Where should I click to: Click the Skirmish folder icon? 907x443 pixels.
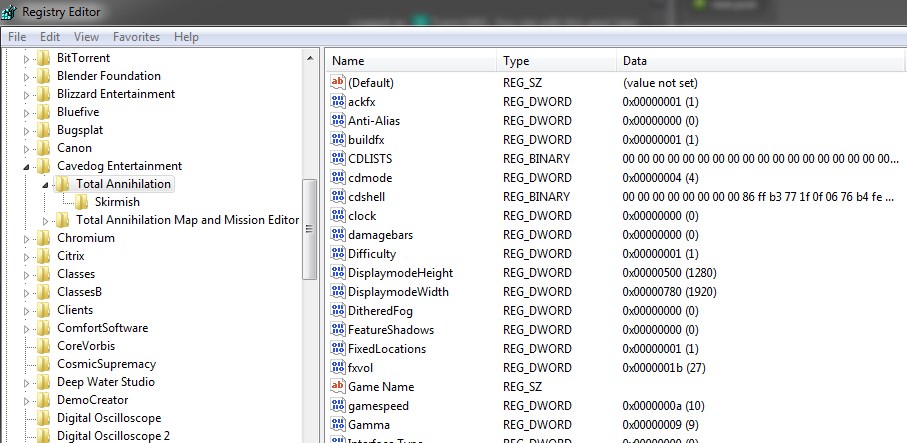[82, 202]
